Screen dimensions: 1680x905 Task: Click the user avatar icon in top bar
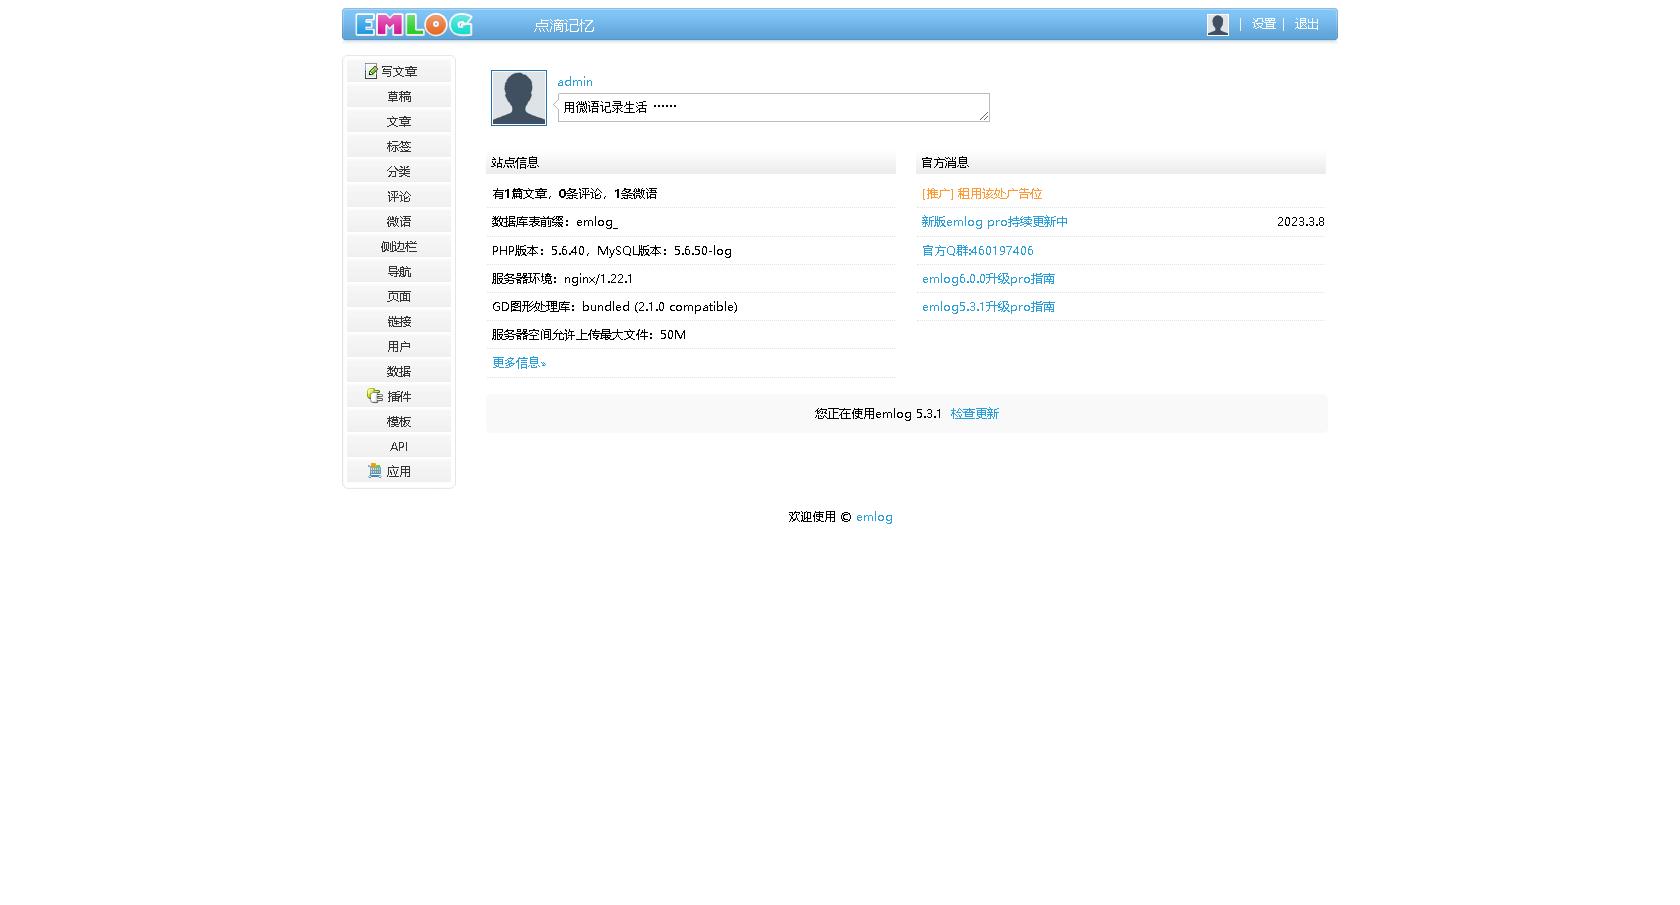click(1218, 24)
